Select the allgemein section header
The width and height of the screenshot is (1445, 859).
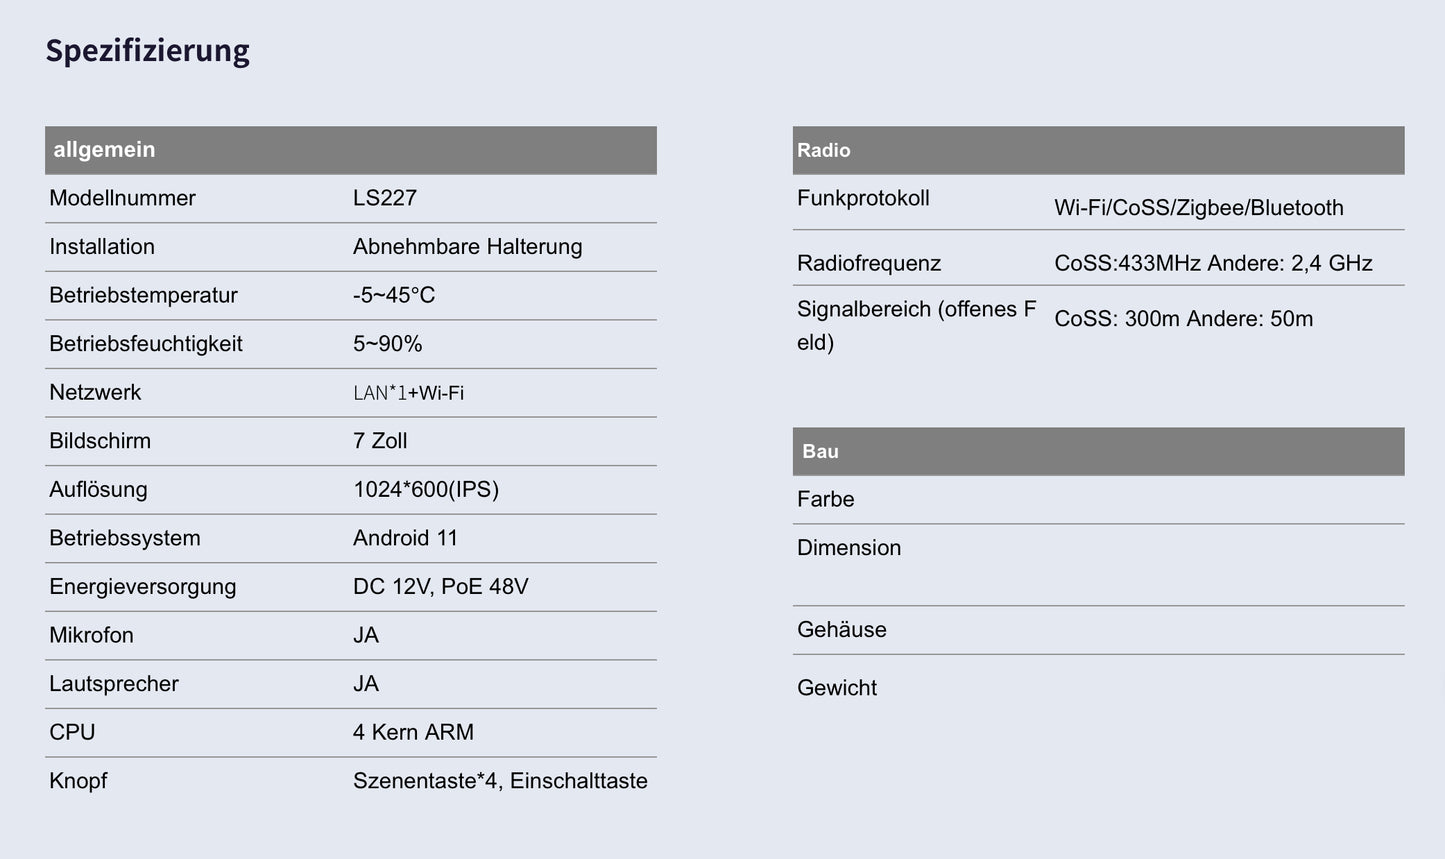click(x=104, y=150)
